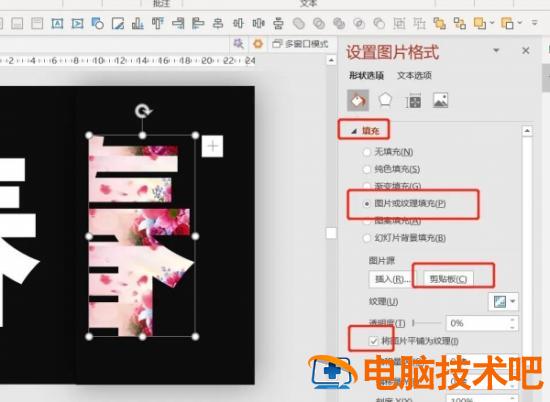
Task: Open the Size & Properties tab icon
Action: tap(413, 101)
